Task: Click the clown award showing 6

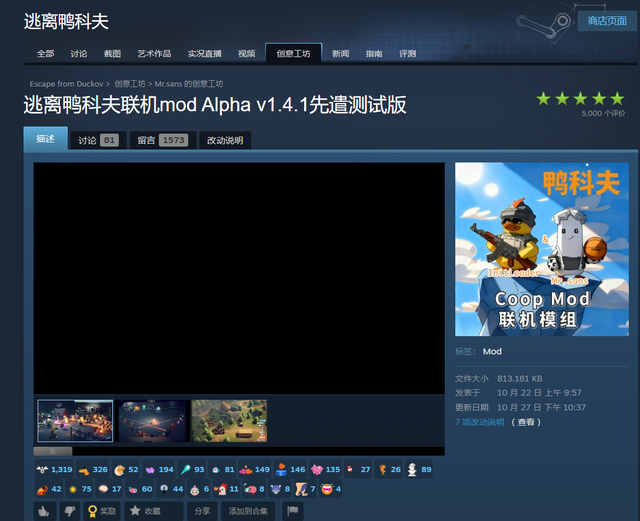Action: pyautogui.click(x=199, y=489)
